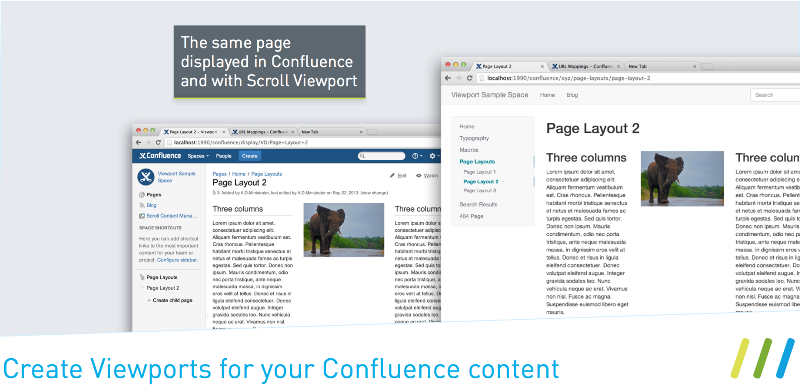Close the Page Layout 2 tab in Confluence window
The image size is (800, 391).
(x=223, y=132)
